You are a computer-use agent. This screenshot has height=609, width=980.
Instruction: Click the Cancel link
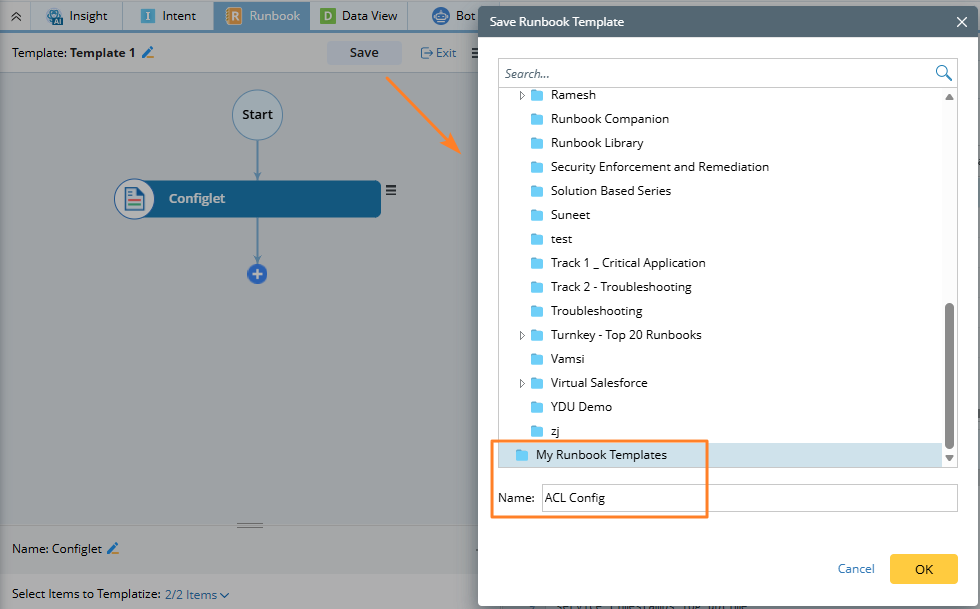coord(856,569)
